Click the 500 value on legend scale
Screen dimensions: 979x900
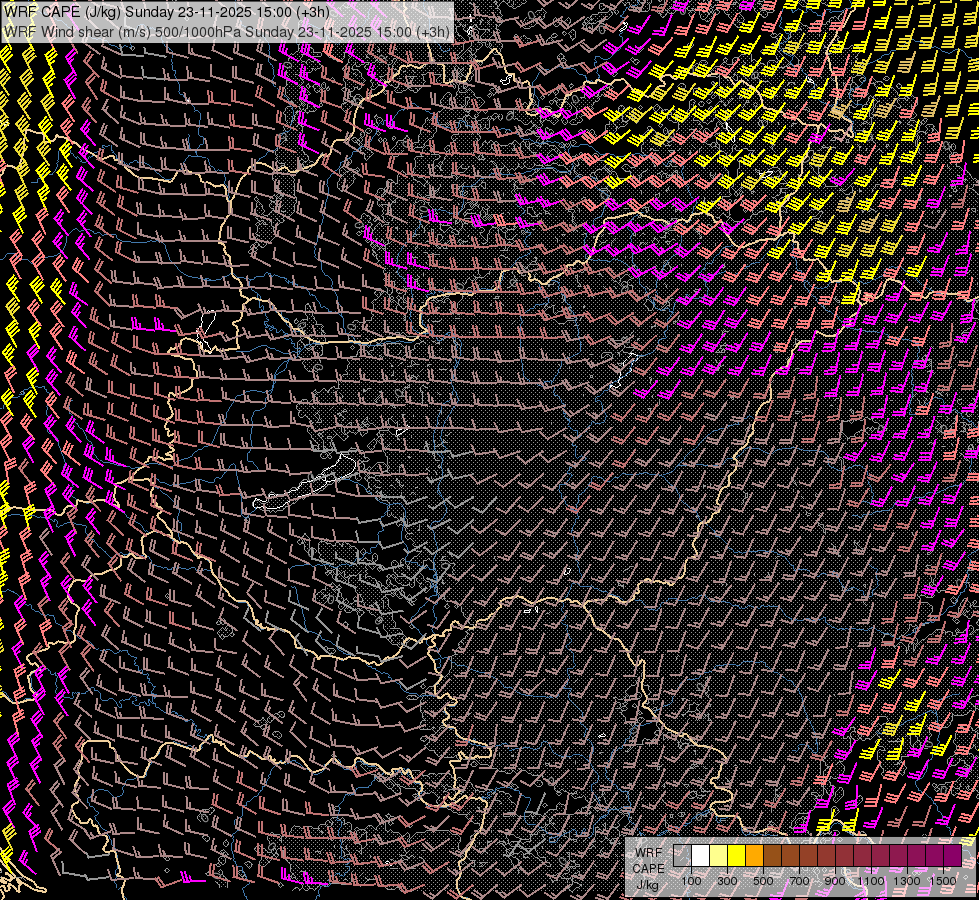pyautogui.click(x=763, y=881)
